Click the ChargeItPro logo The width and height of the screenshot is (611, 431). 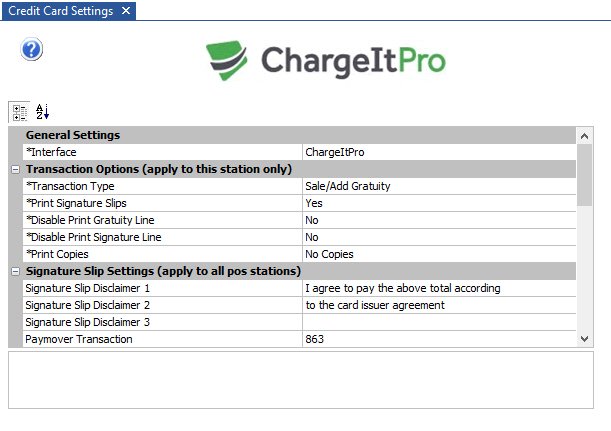click(x=326, y=60)
